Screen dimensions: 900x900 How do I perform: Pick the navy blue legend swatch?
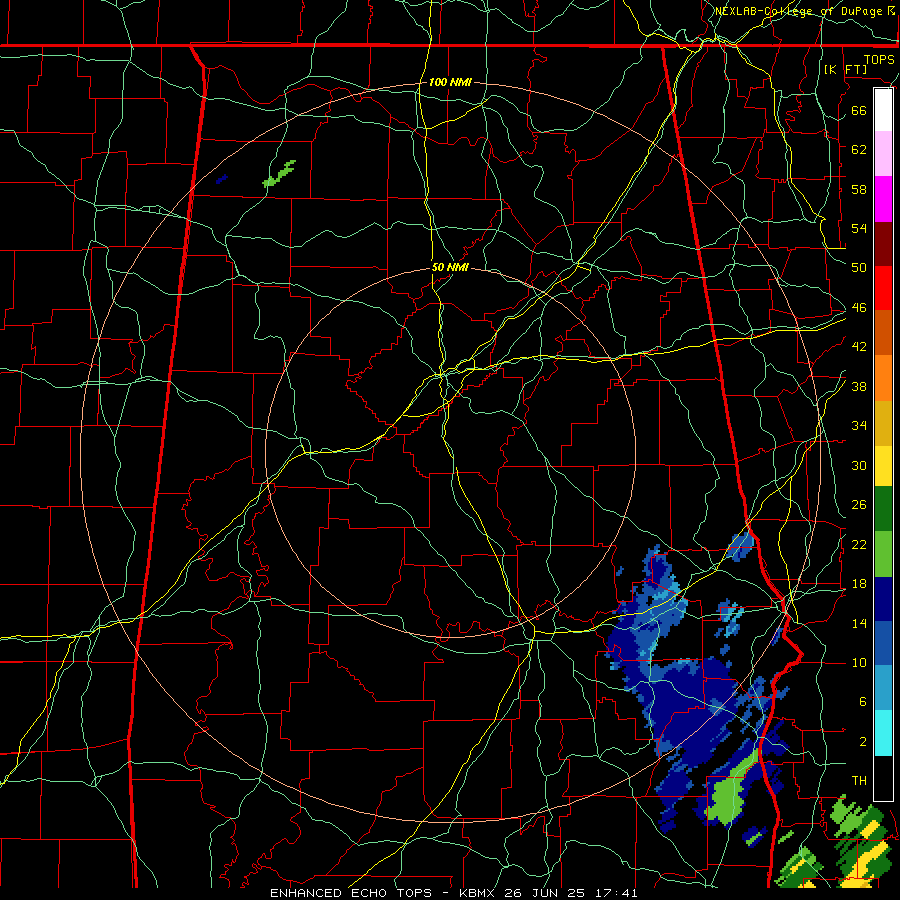[883, 599]
